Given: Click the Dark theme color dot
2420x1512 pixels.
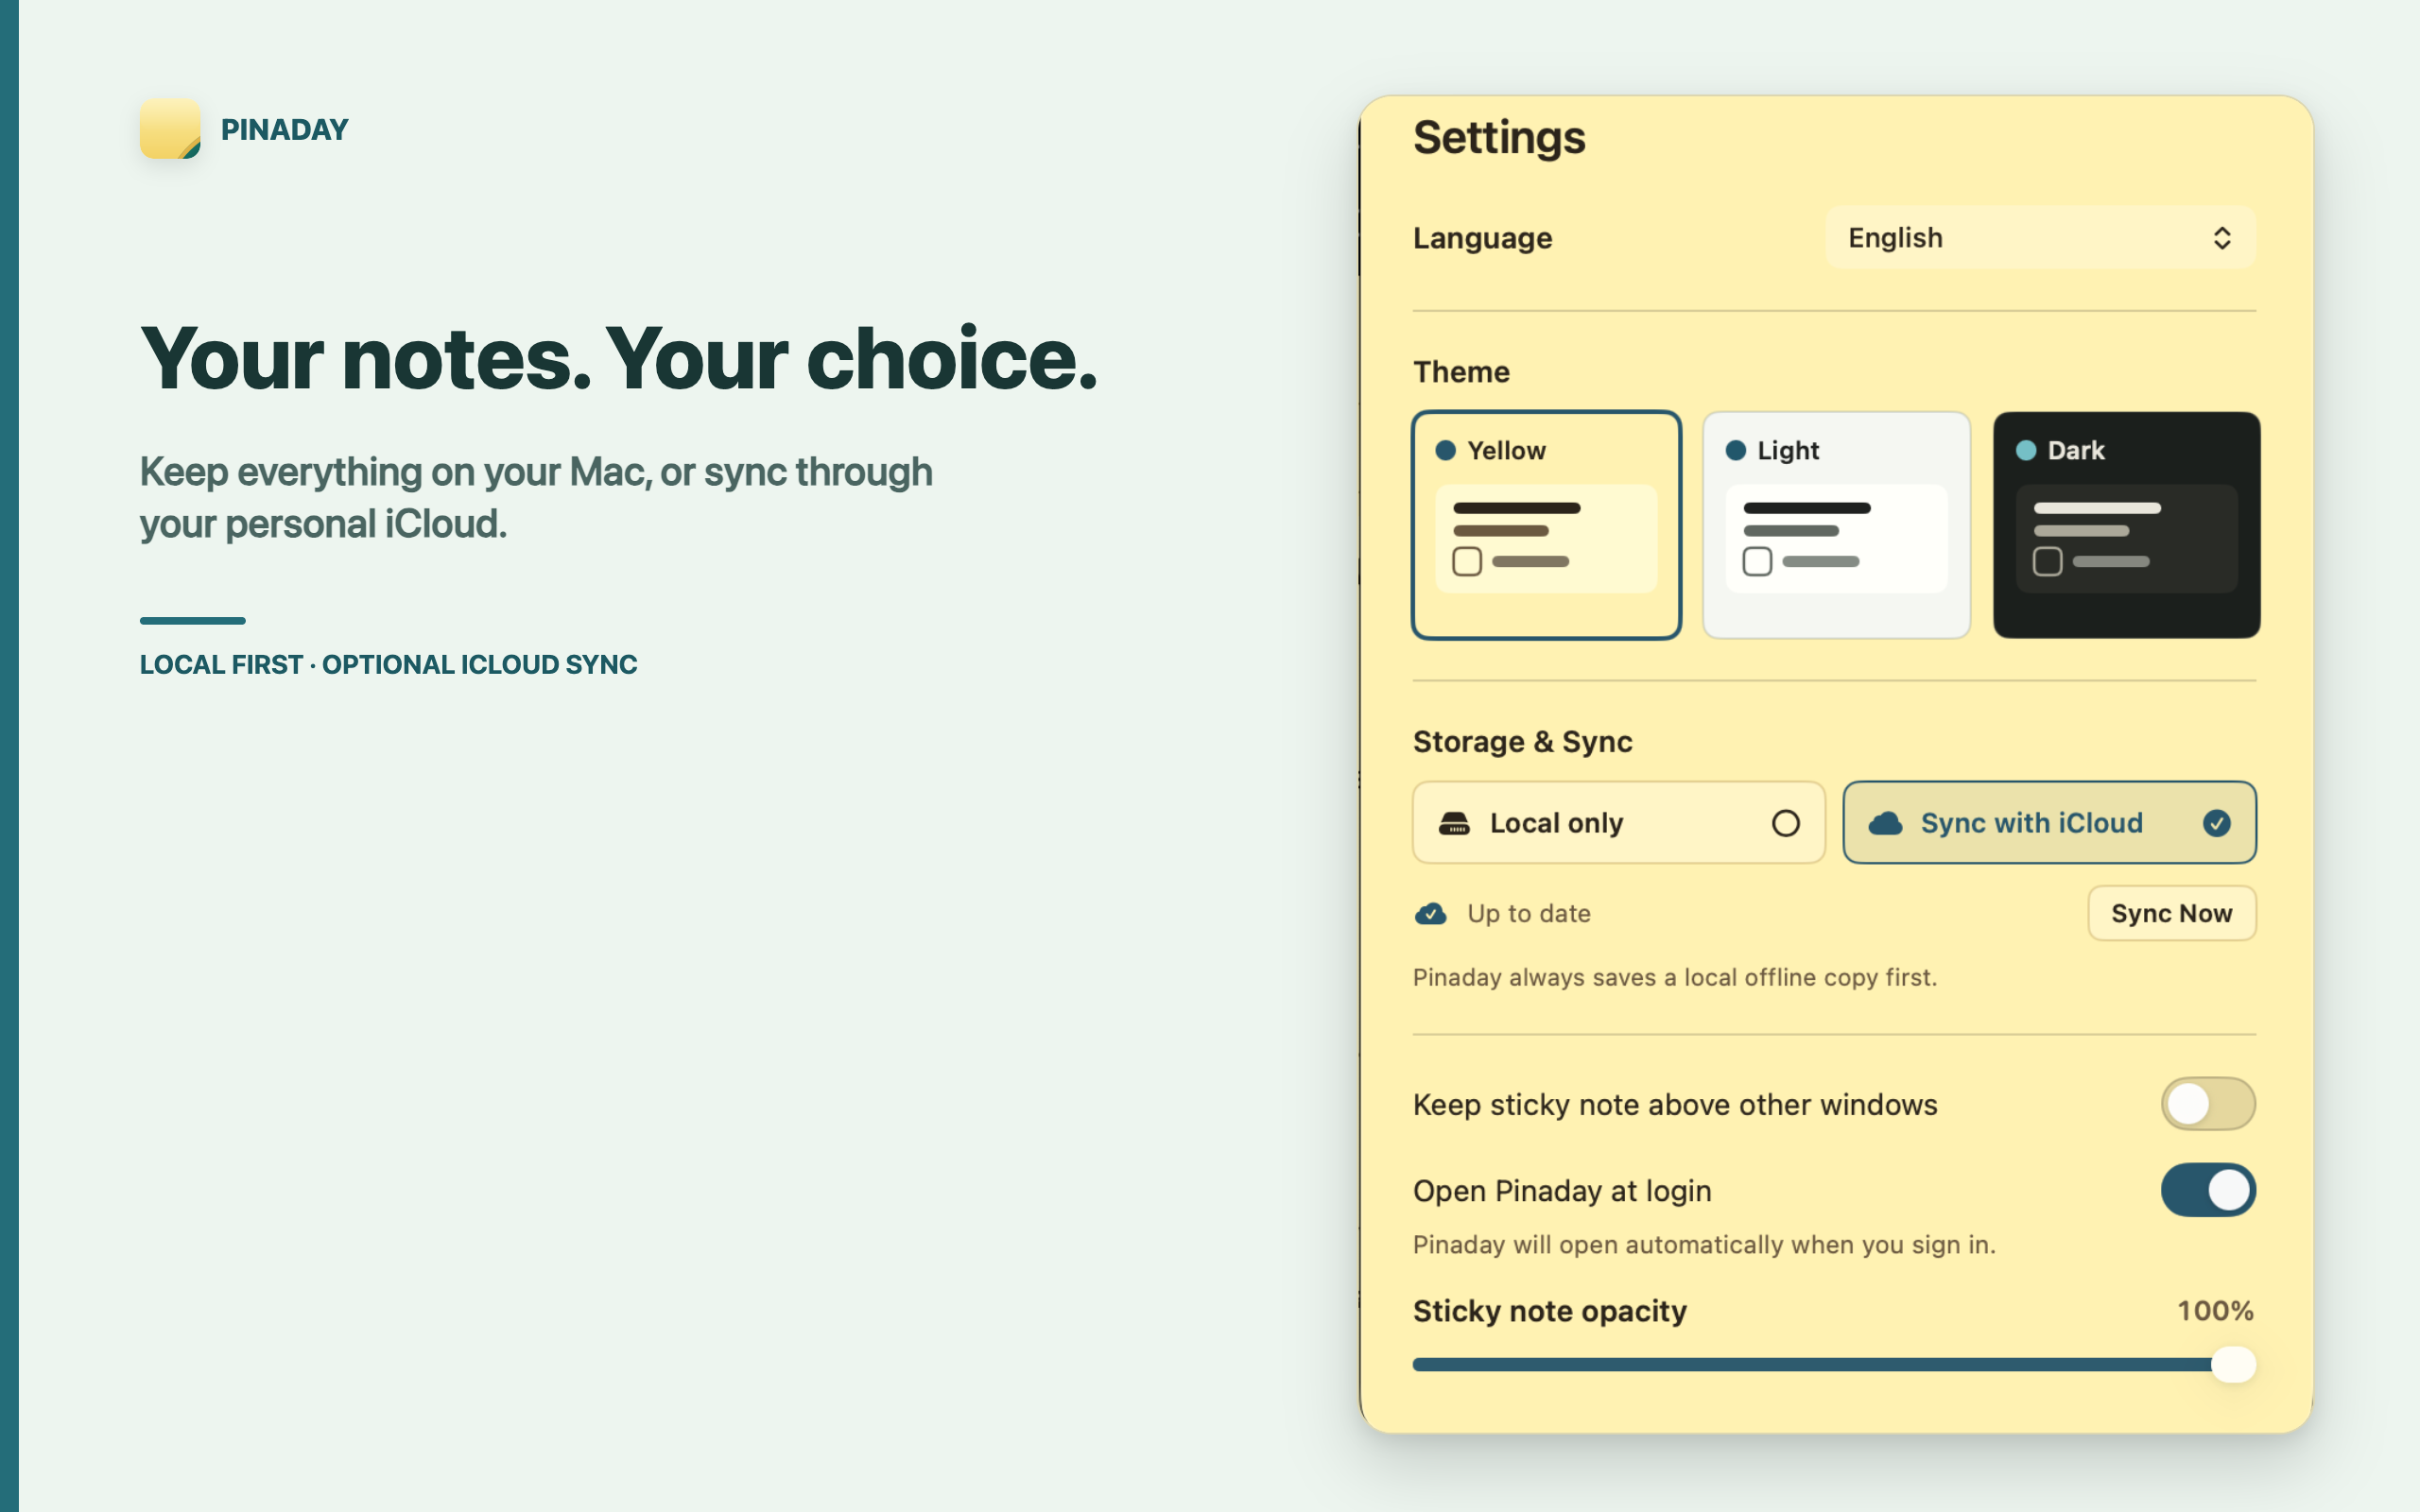Looking at the screenshot, I should click(2026, 450).
